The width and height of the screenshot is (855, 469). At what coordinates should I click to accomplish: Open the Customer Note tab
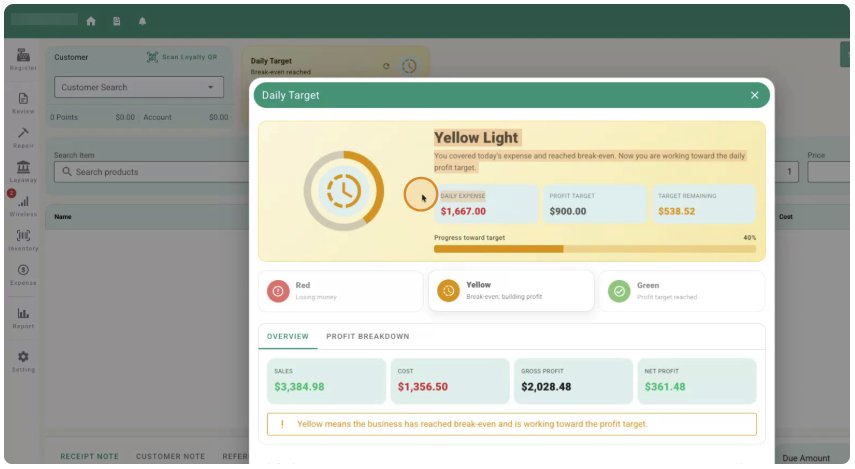point(170,456)
